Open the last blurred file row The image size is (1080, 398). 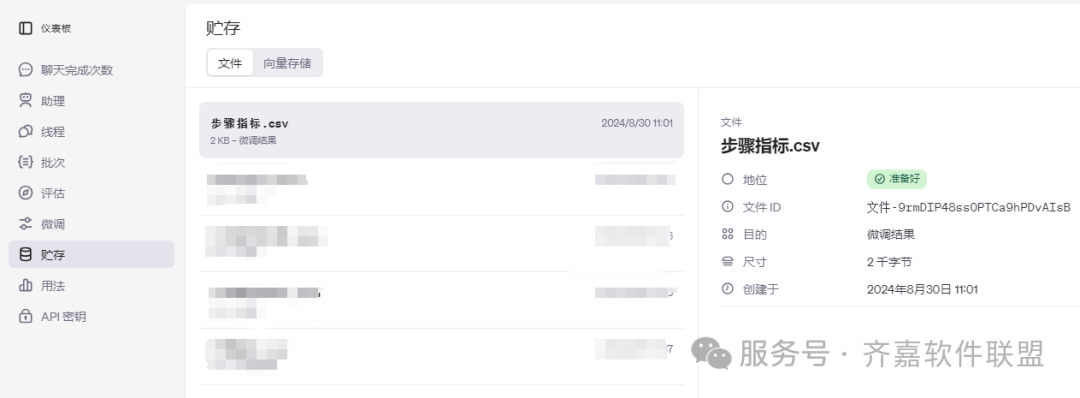[442, 356]
